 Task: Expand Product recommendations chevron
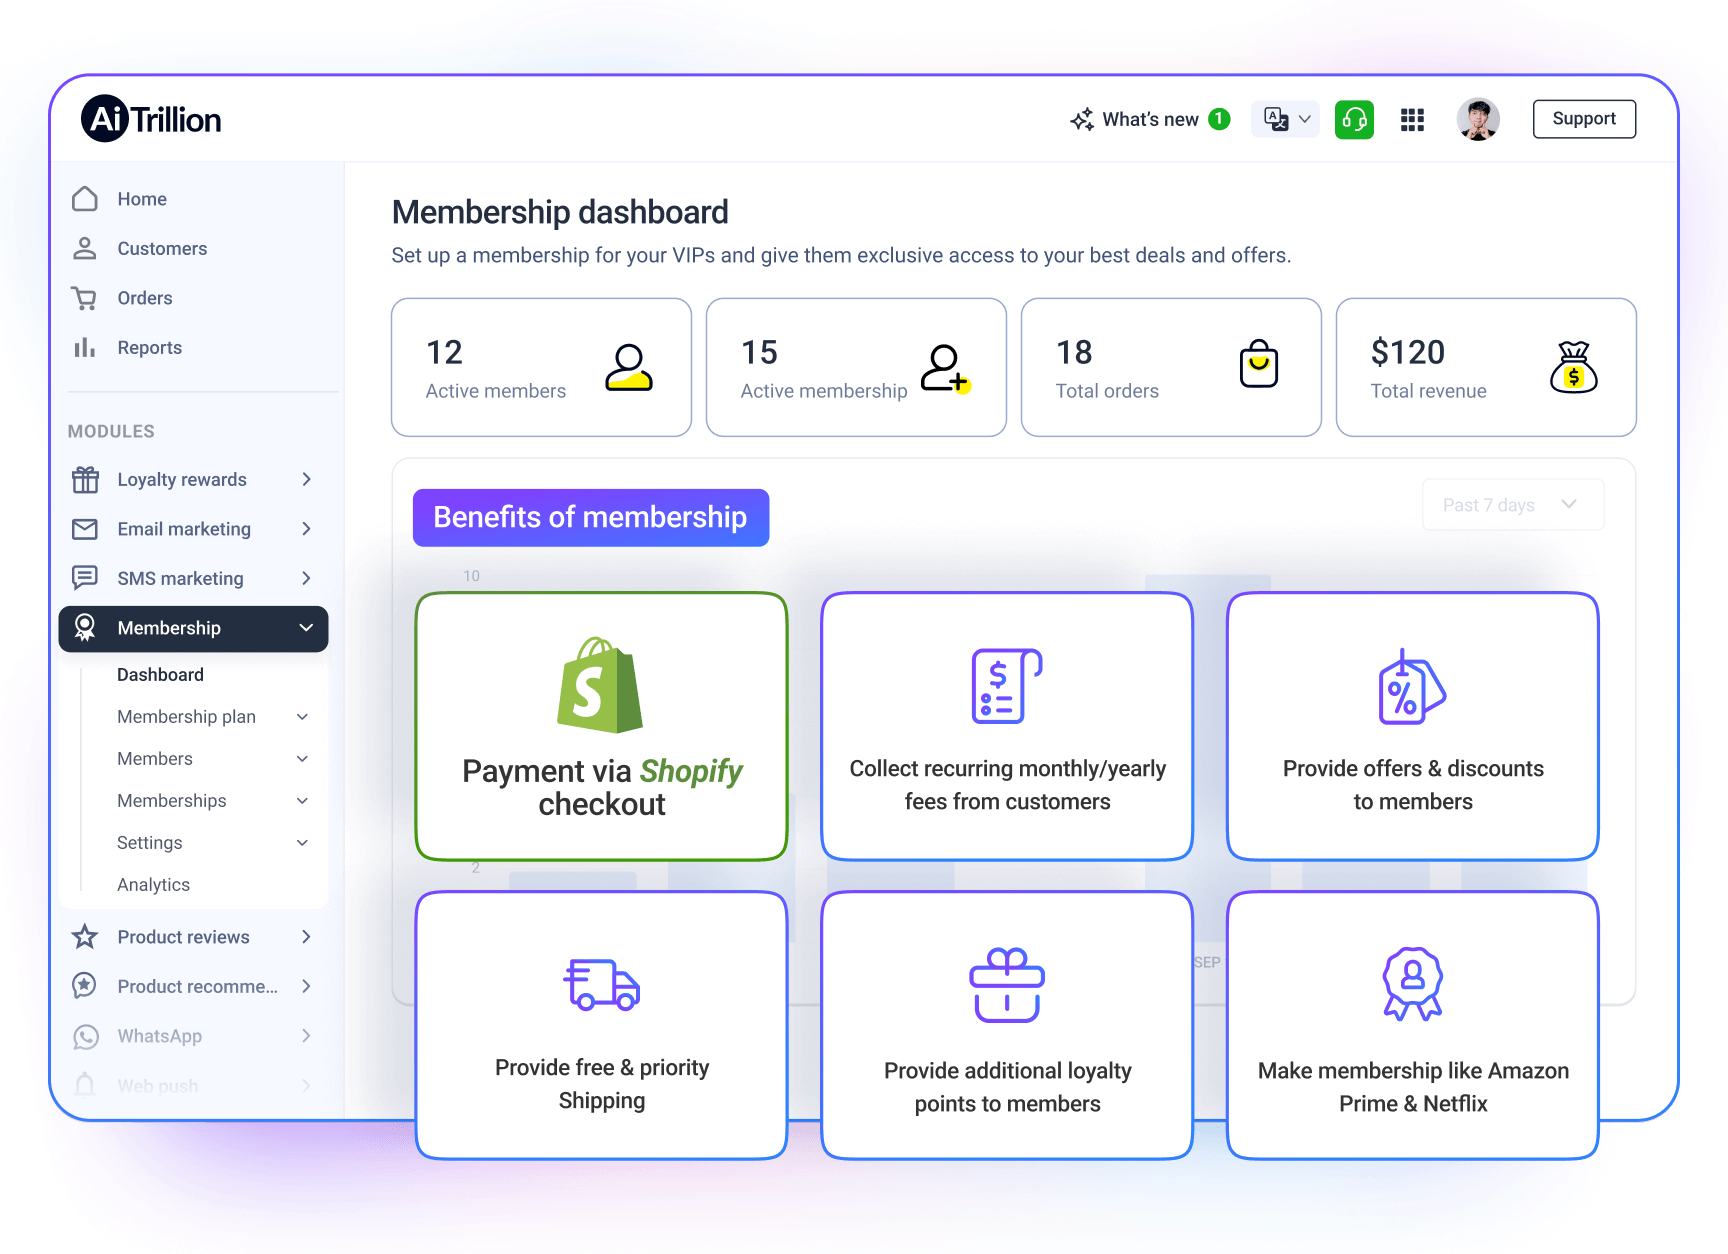(306, 986)
